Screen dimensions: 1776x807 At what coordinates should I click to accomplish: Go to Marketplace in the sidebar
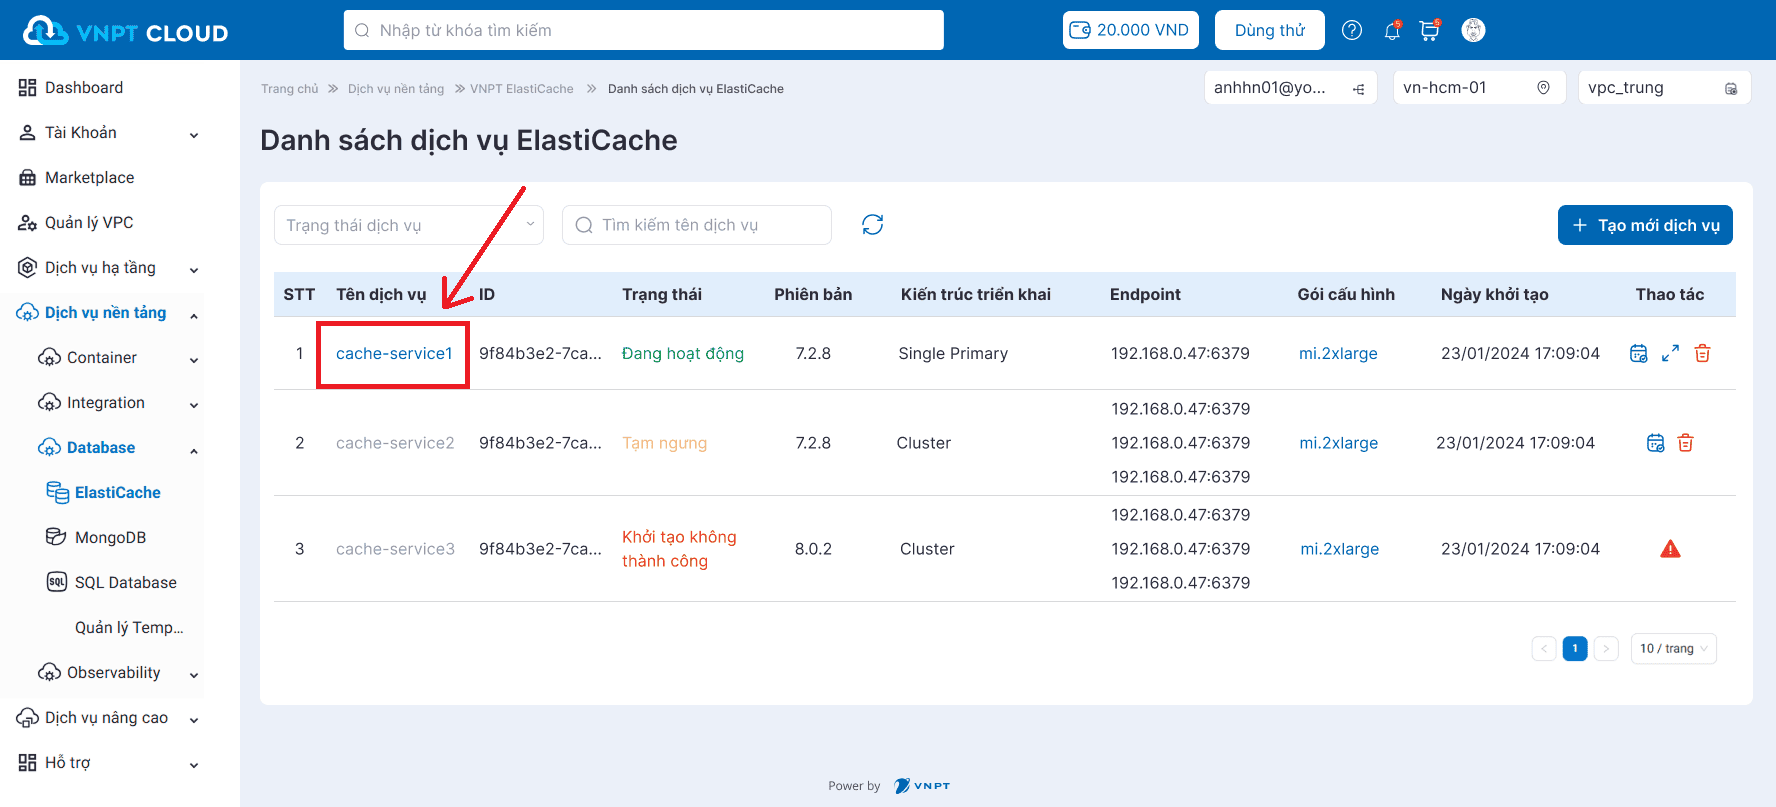[89, 178]
